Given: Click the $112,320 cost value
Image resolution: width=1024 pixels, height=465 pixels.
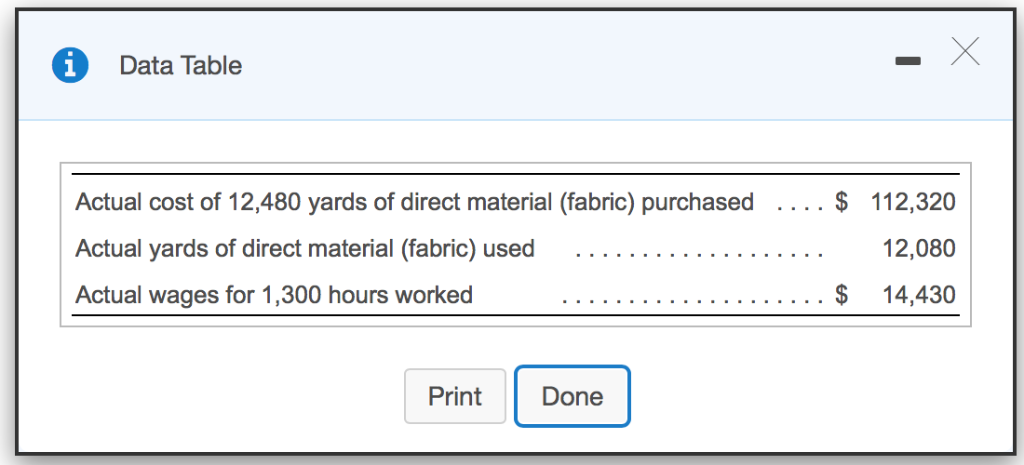Looking at the screenshot, I should pos(913,202).
